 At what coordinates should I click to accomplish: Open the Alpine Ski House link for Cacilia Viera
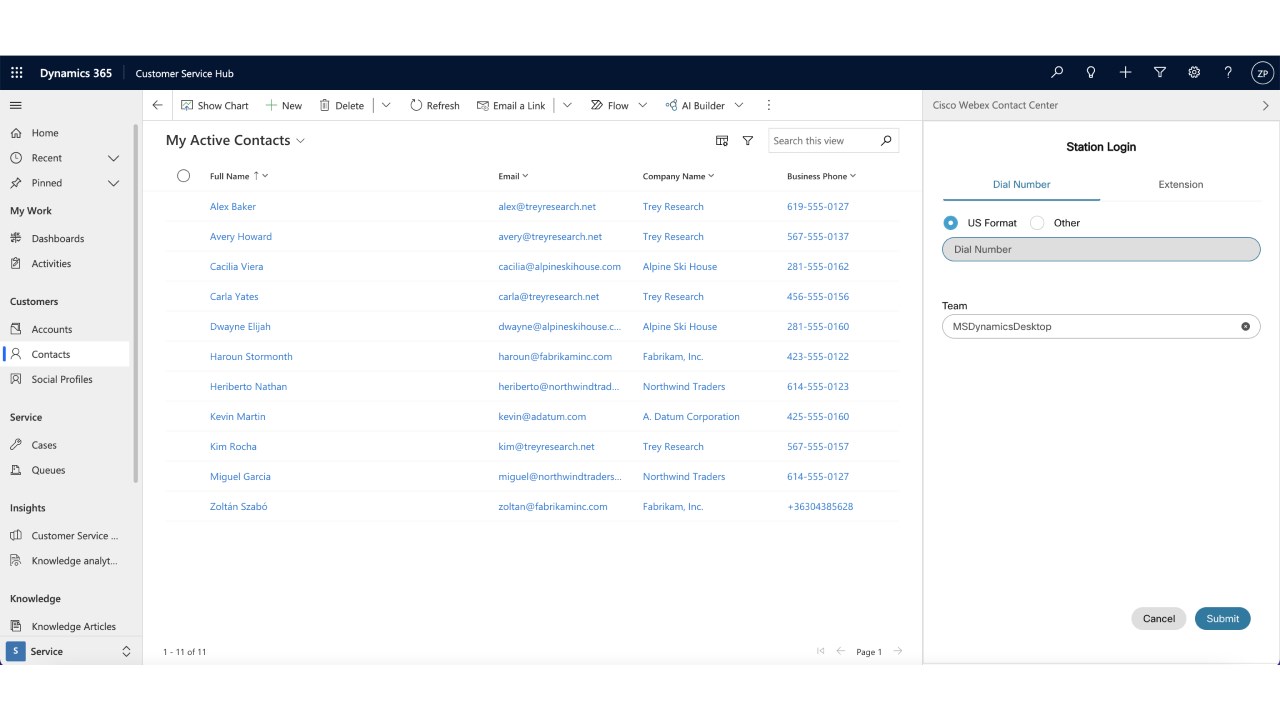tap(680, 267)
